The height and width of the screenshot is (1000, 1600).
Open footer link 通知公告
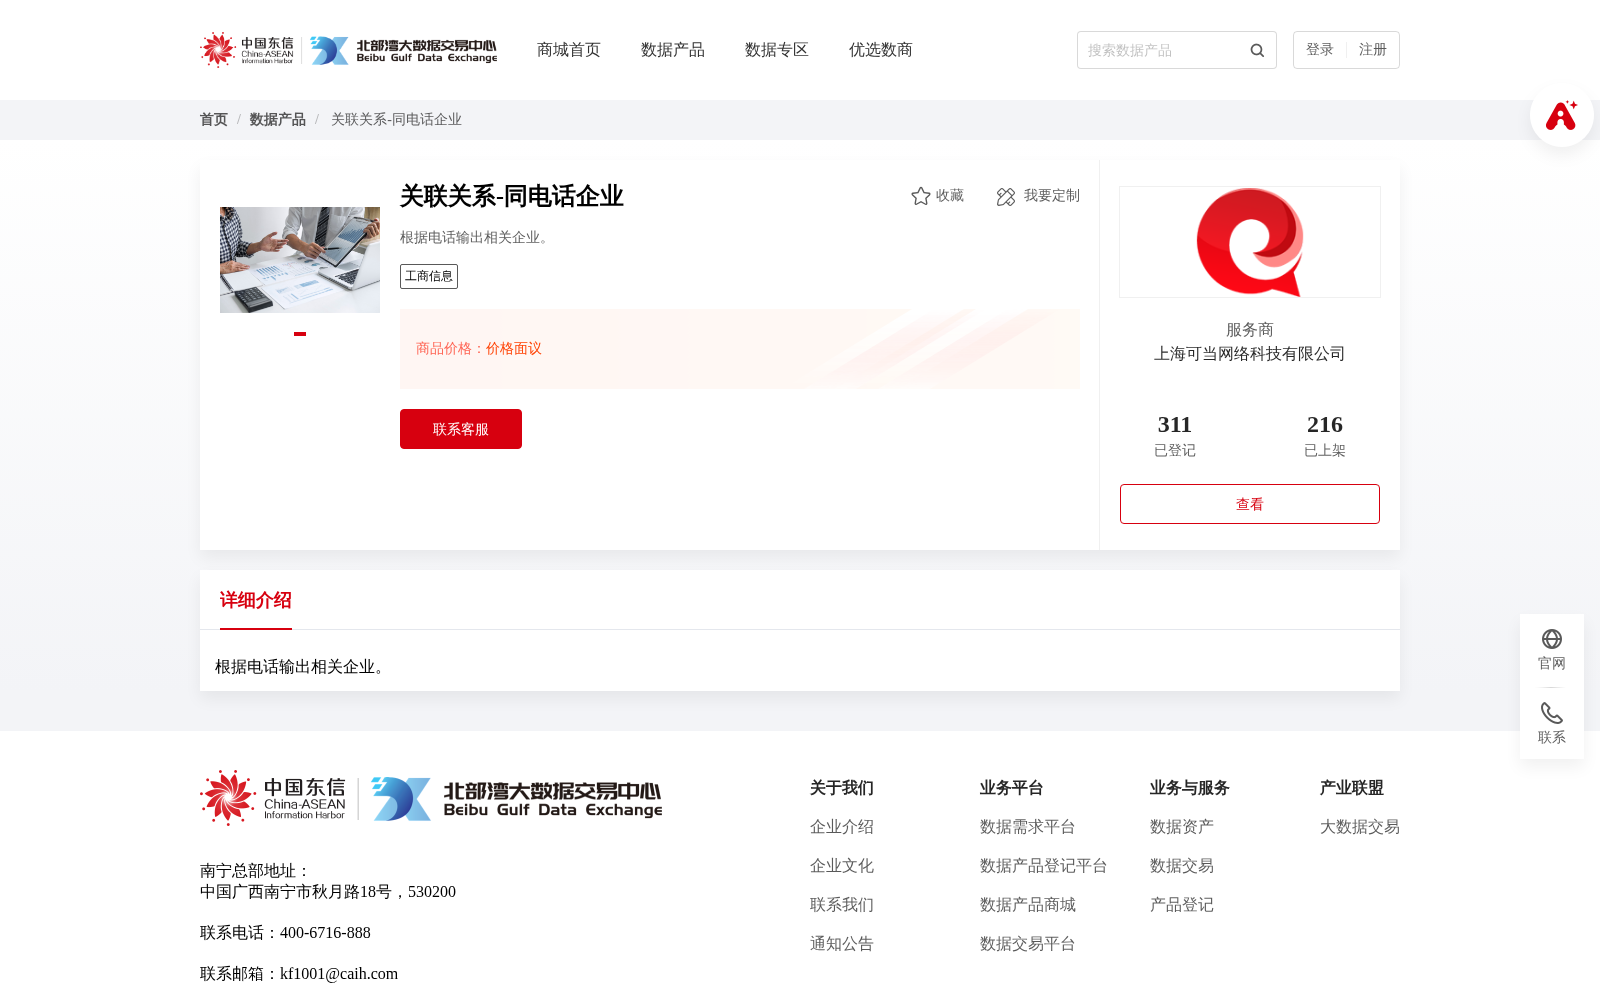842,944
